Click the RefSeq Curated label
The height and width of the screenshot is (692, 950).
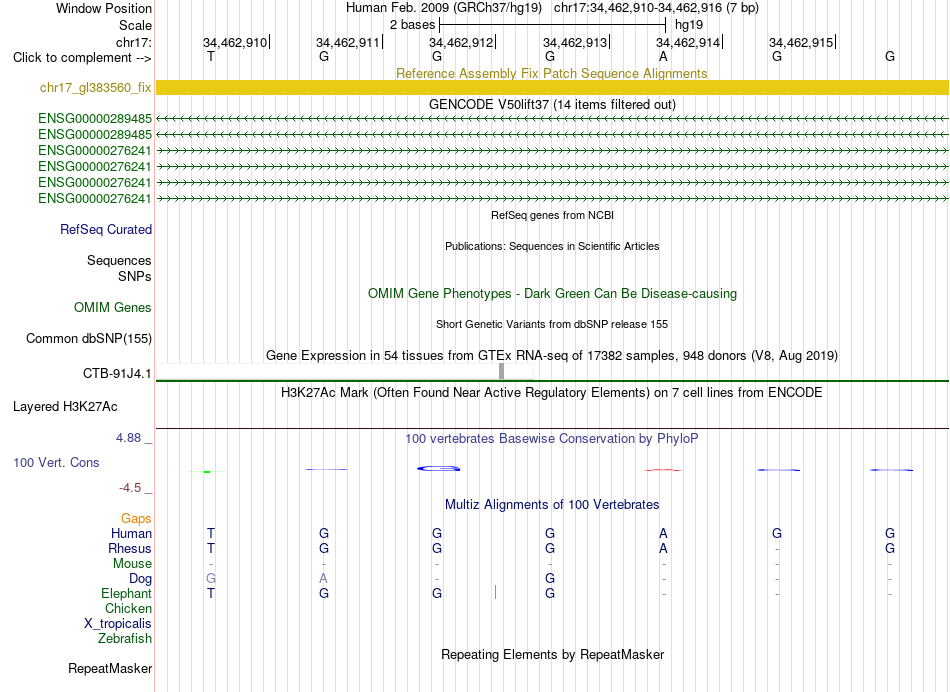pos(105,230)
